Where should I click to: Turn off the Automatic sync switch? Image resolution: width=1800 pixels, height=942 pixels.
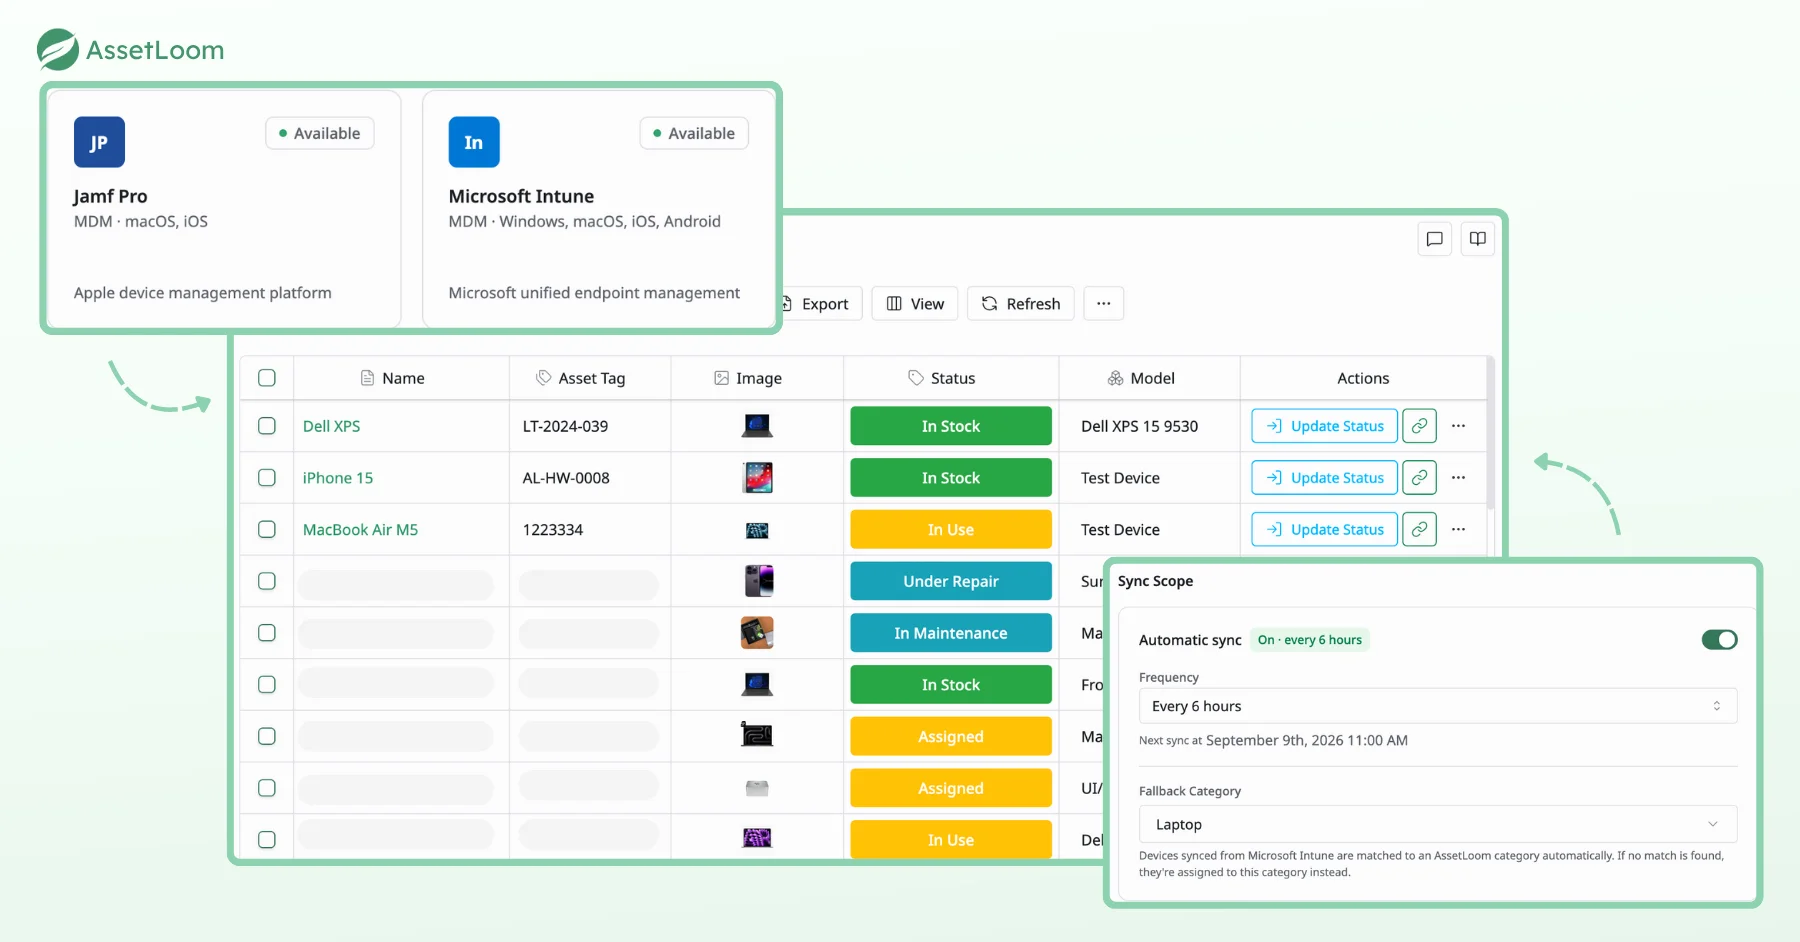tap(1720, 640)
